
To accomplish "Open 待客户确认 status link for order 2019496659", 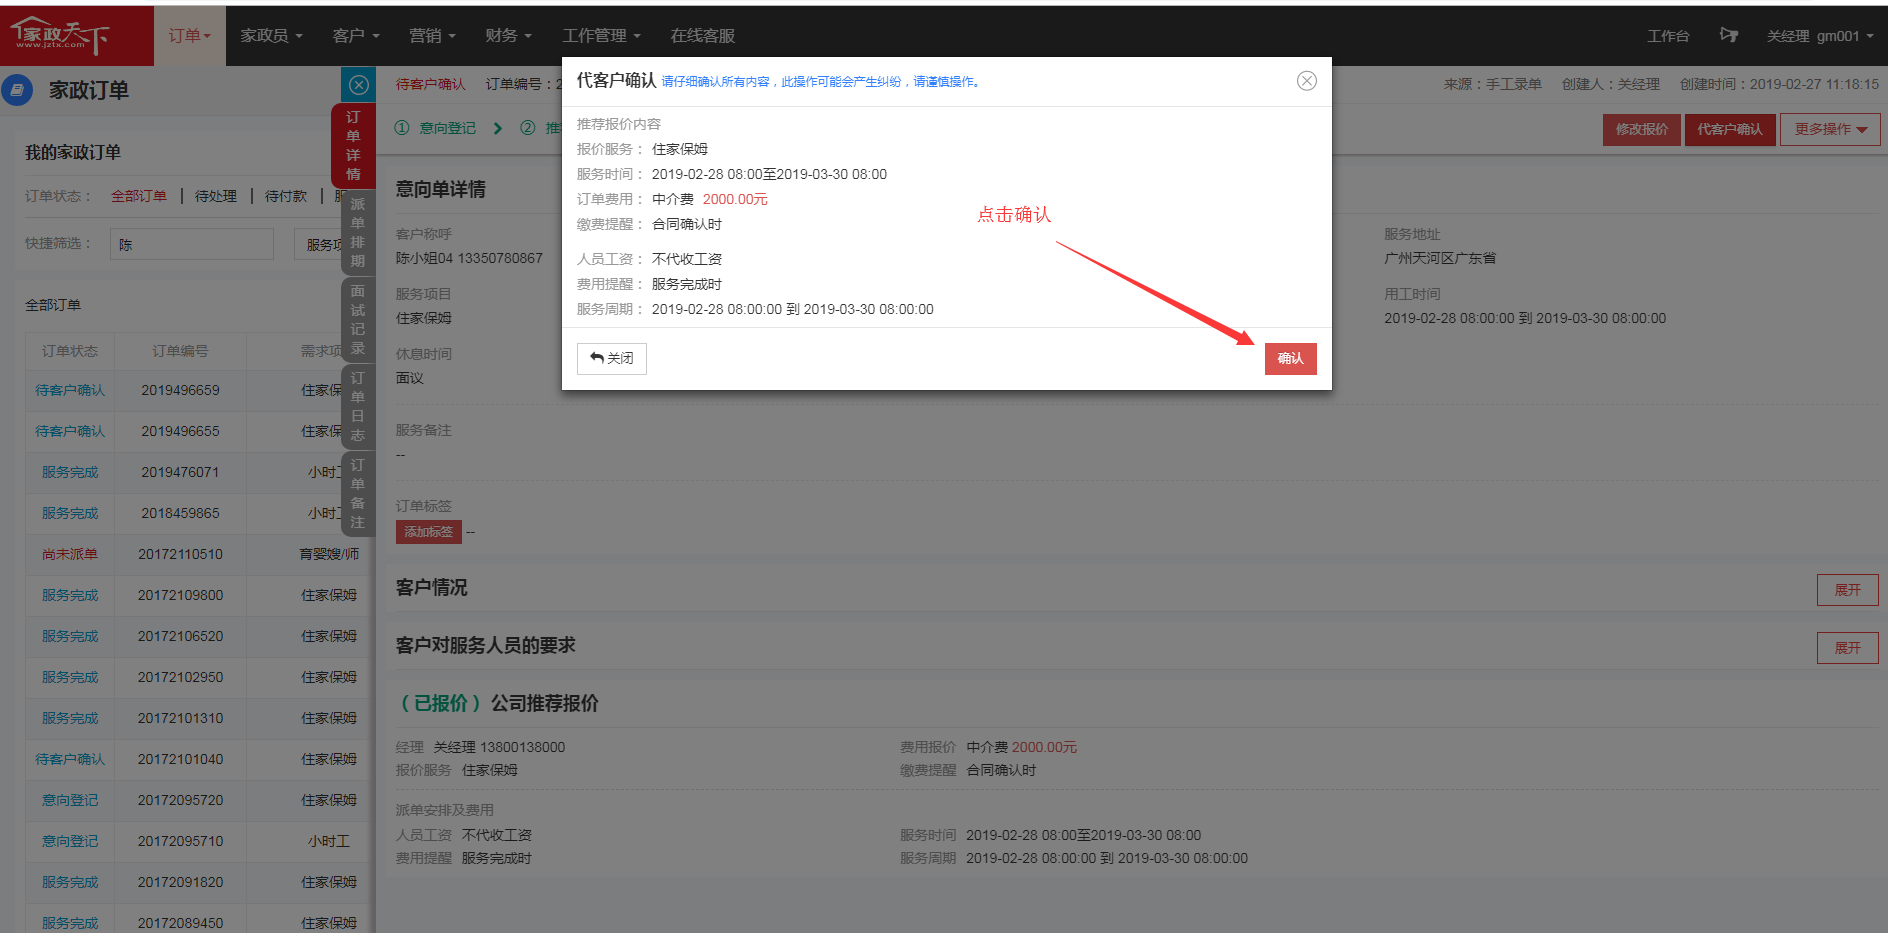I will 70,390.
